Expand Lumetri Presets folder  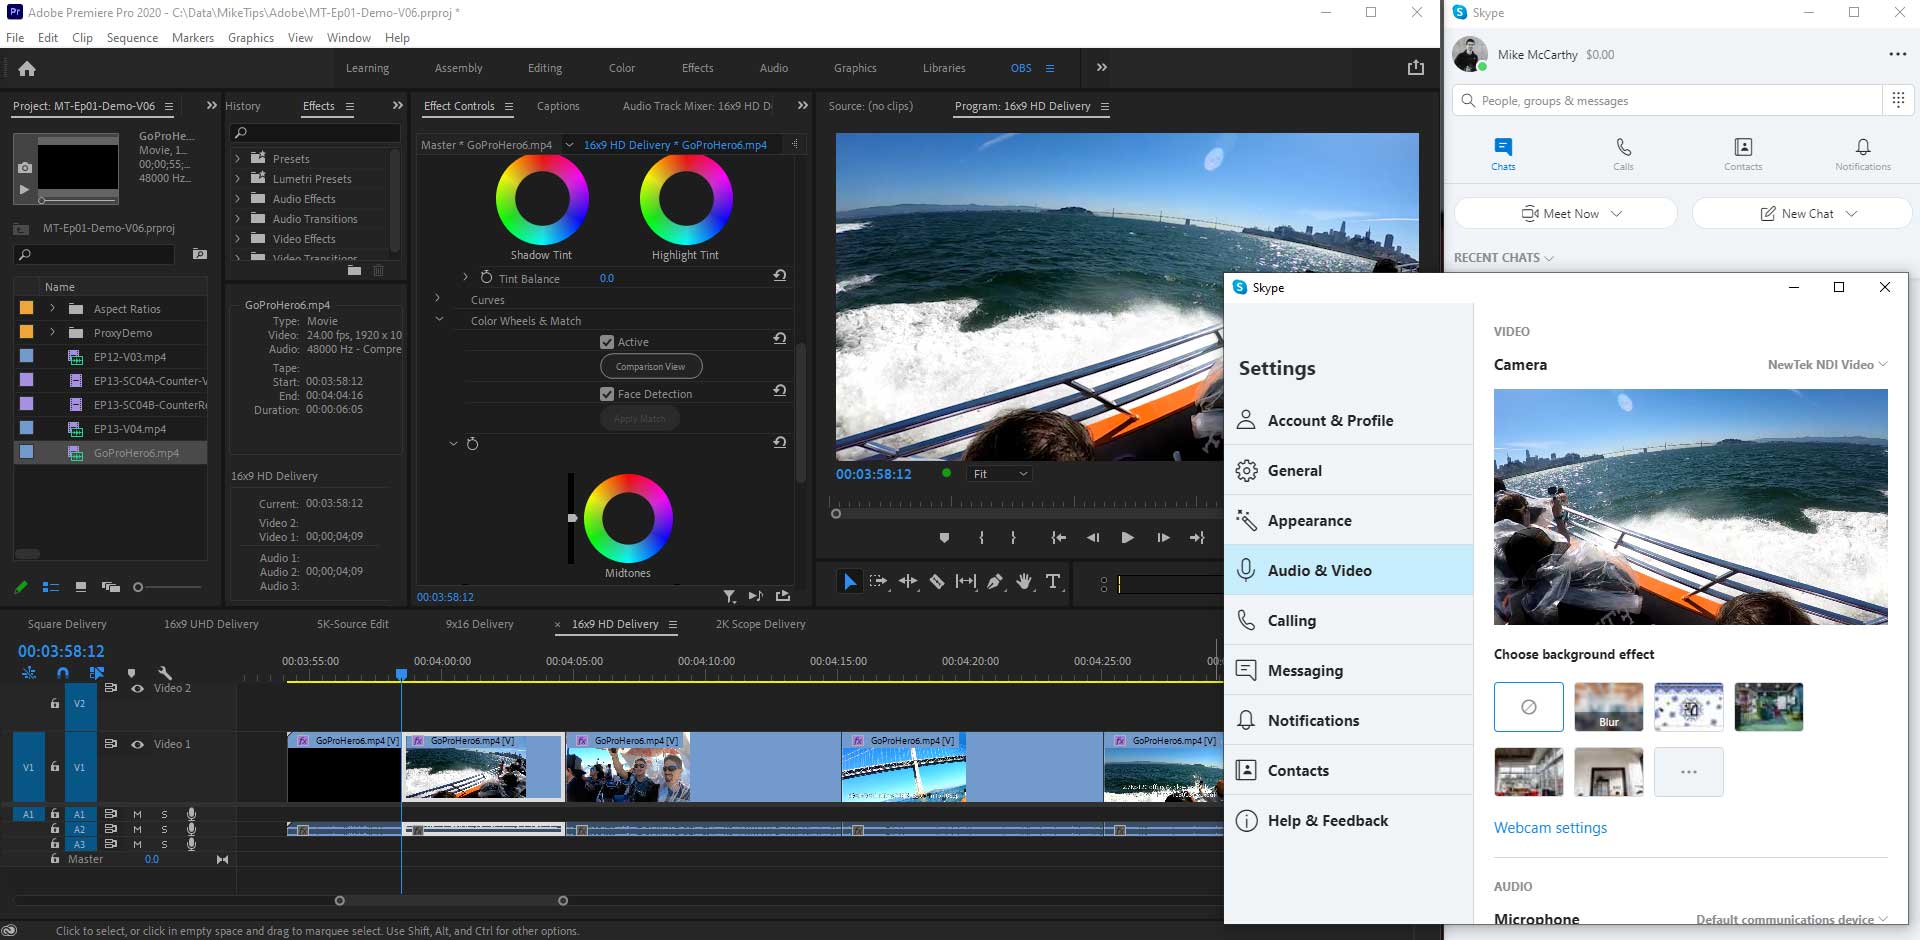pos(238,178)
